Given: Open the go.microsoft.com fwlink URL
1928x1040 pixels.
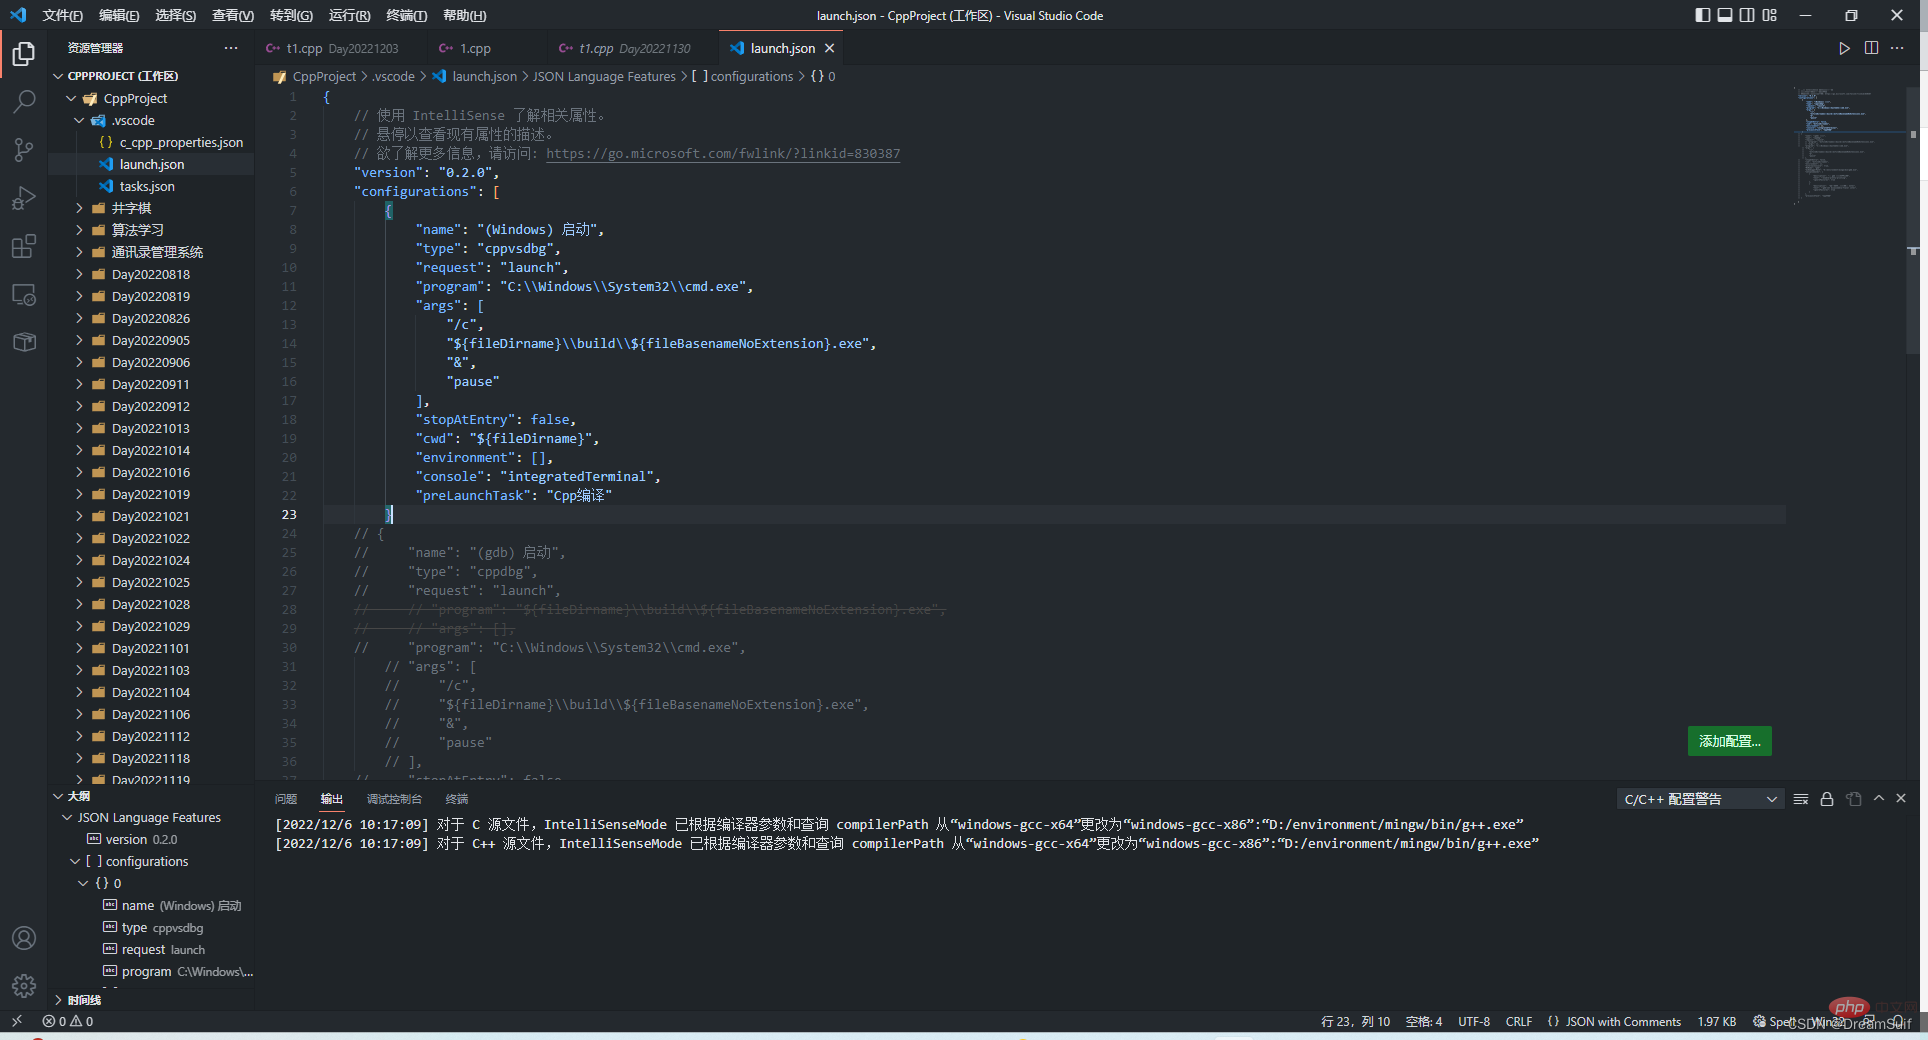Looking at the screenshot, I should click(x=722, y=153).
